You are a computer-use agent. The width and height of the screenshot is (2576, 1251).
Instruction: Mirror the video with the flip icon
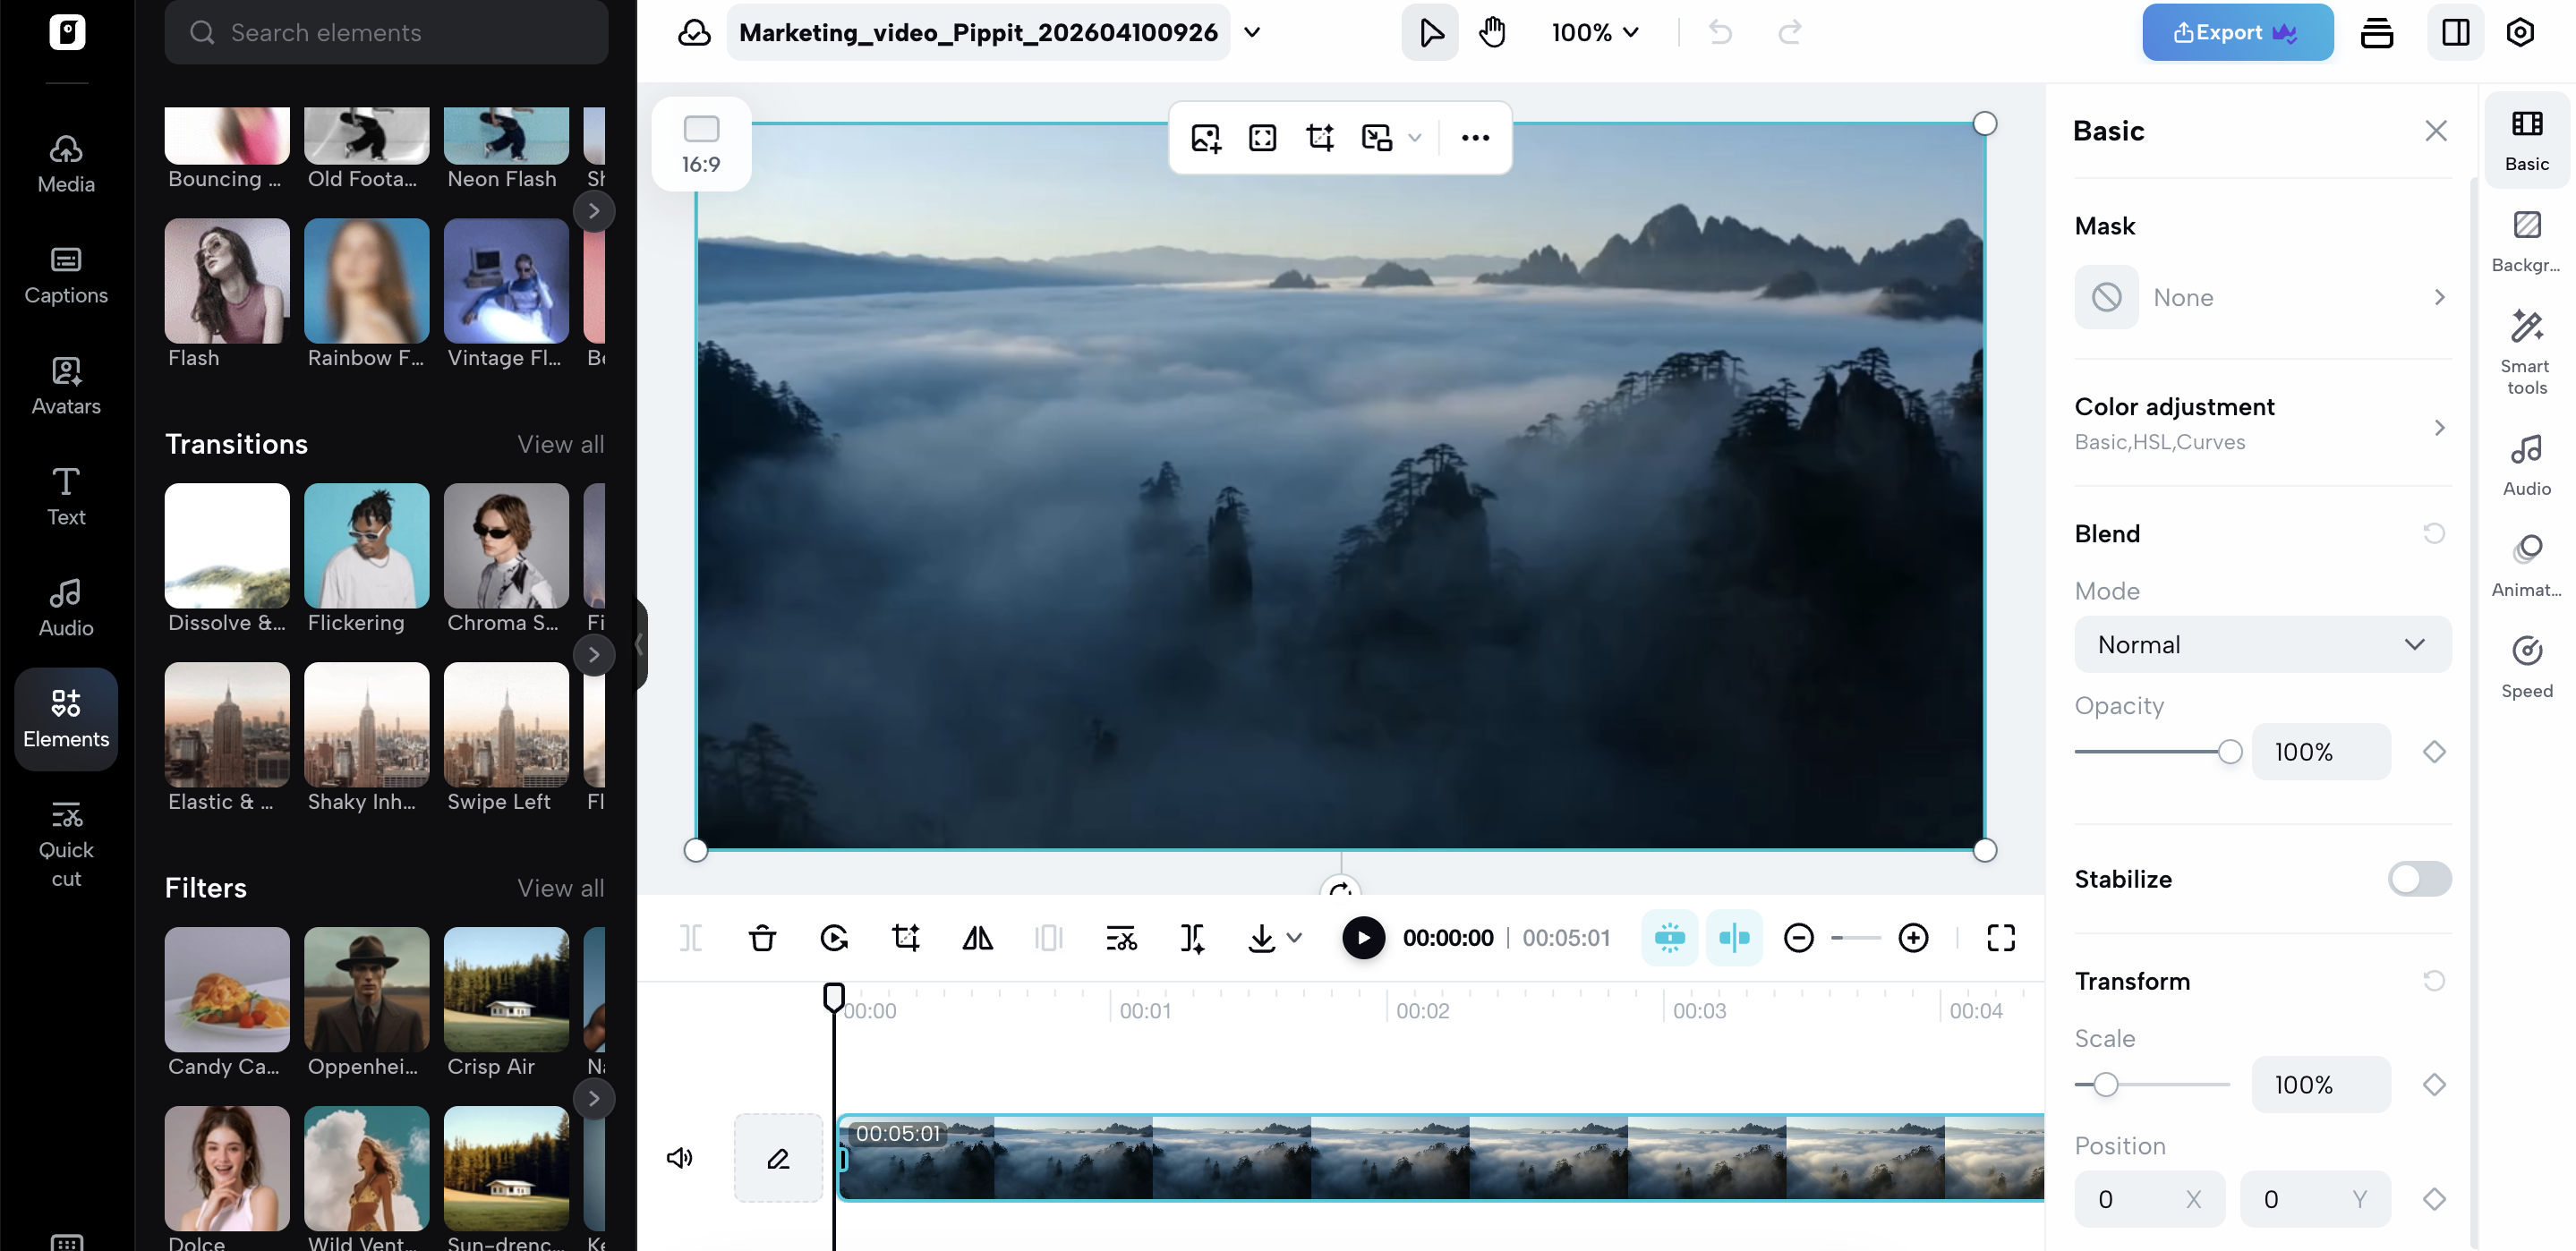point(977,938)
